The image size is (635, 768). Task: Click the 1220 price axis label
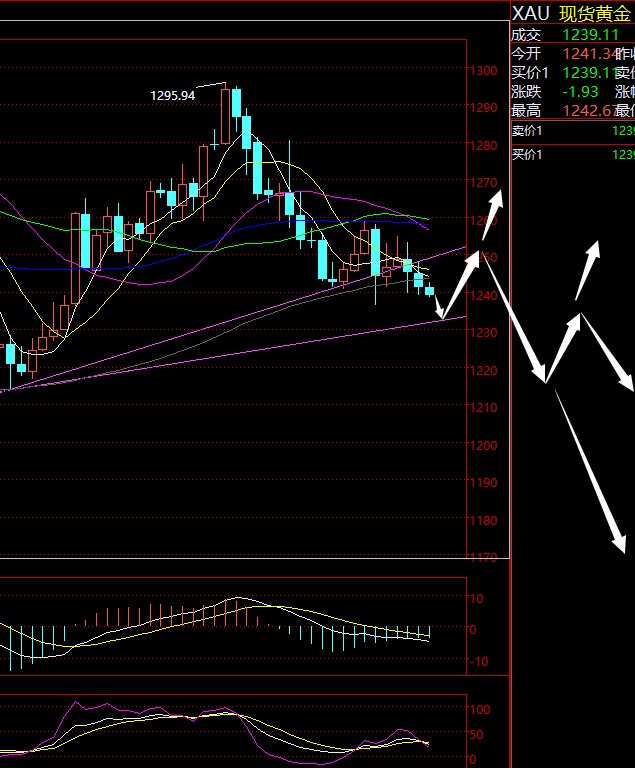(x=484, y=370)
